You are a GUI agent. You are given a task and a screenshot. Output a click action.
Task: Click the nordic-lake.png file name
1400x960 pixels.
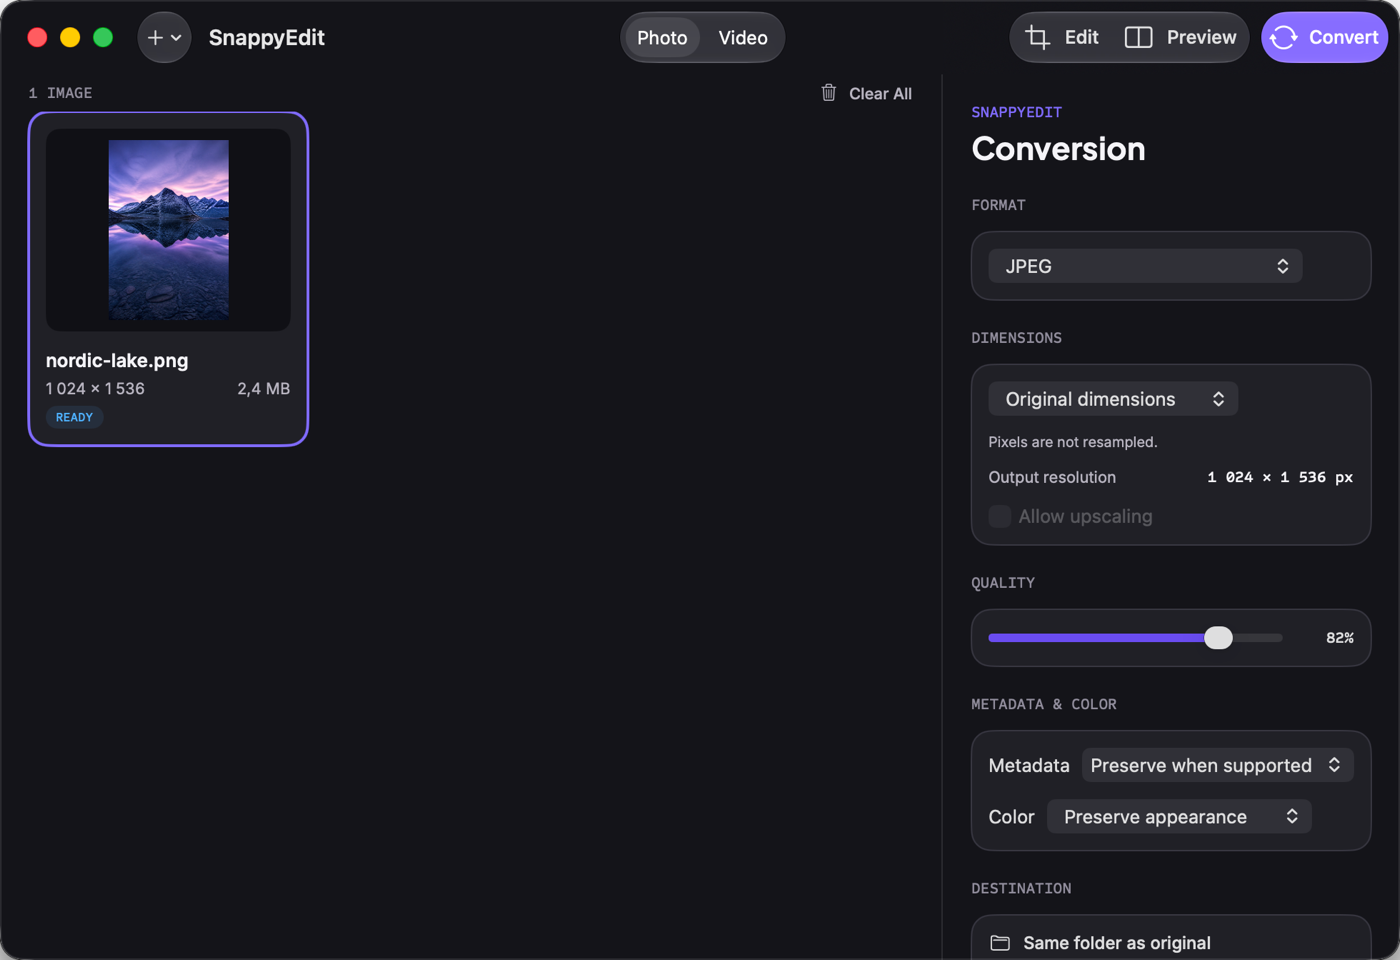pyautogui.click(x=117, y=360)
